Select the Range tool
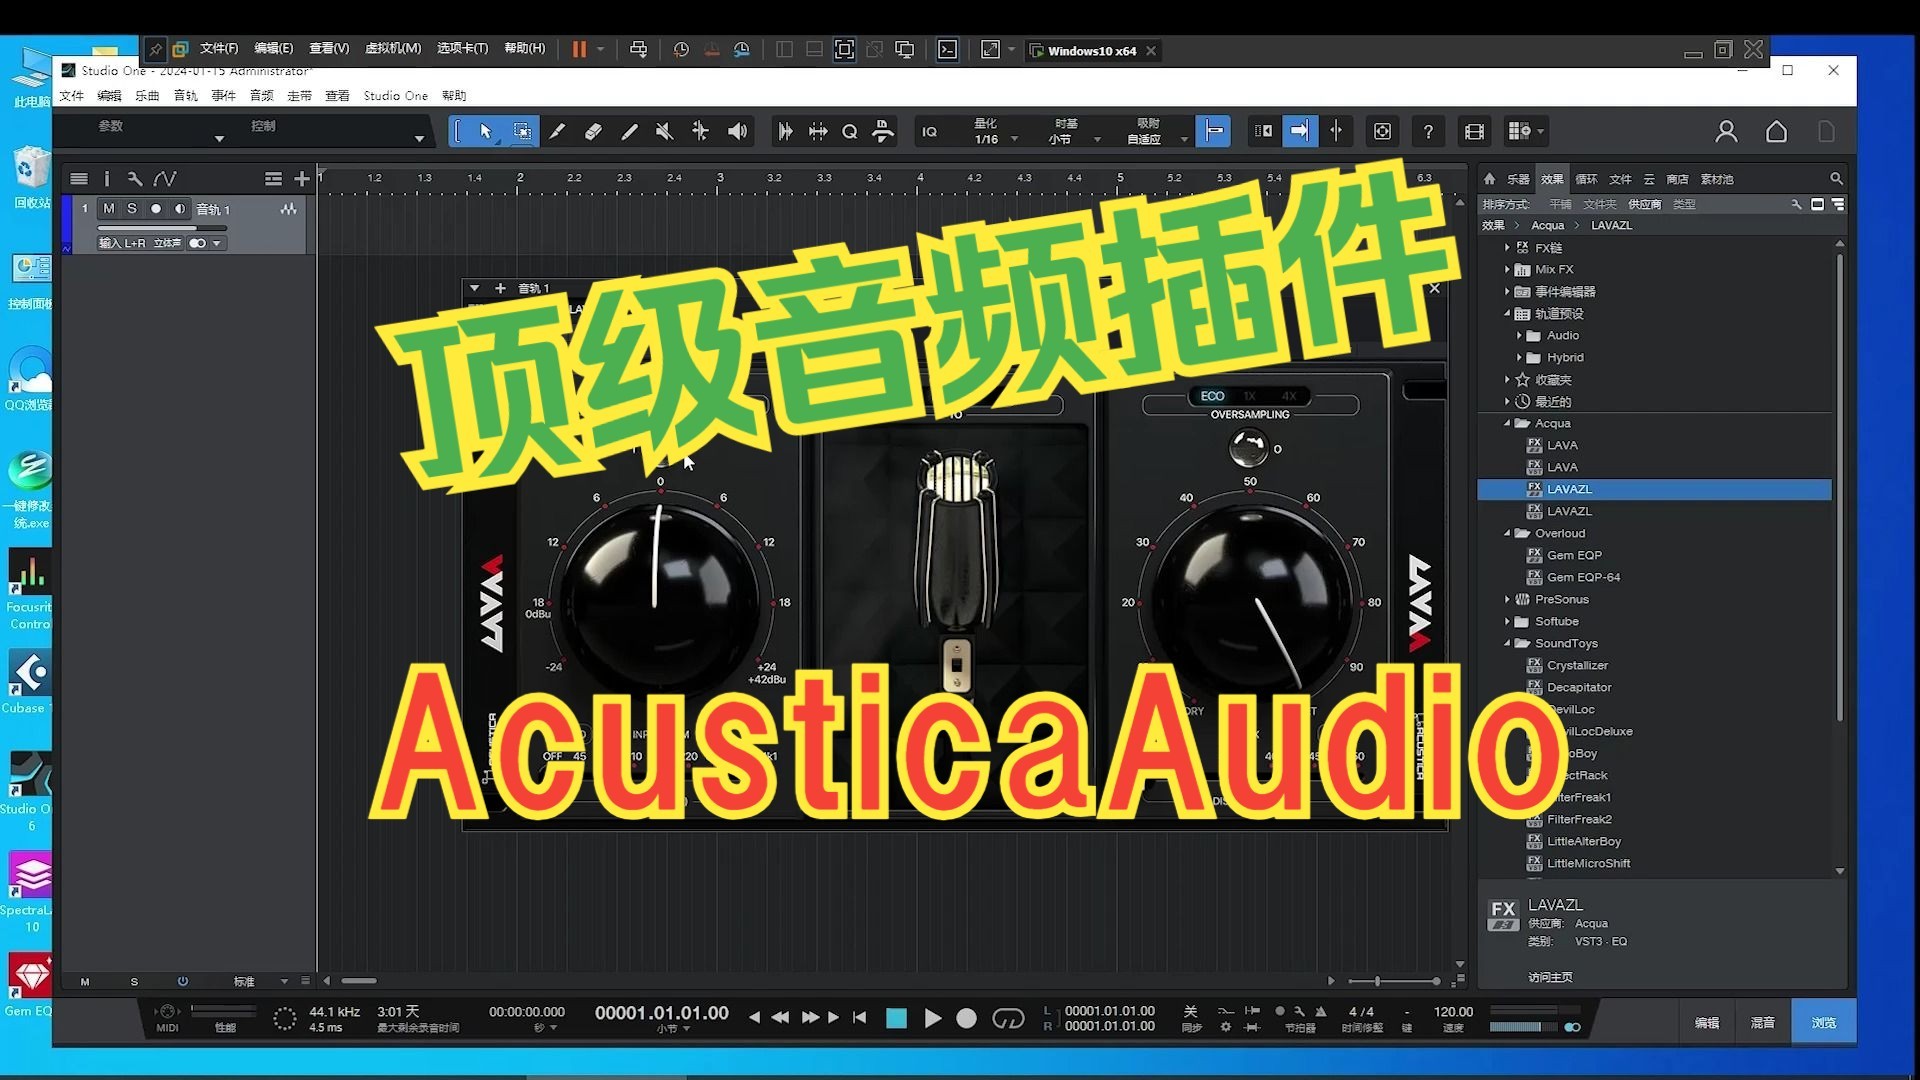This screenshot has width=1920, height=1080. [x=522, y=131]
